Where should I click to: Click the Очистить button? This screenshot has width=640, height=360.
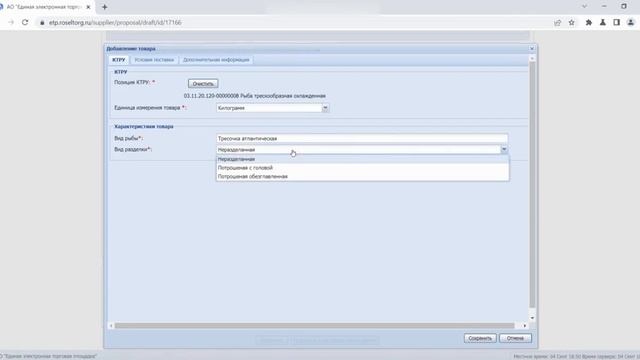(203, 84)
